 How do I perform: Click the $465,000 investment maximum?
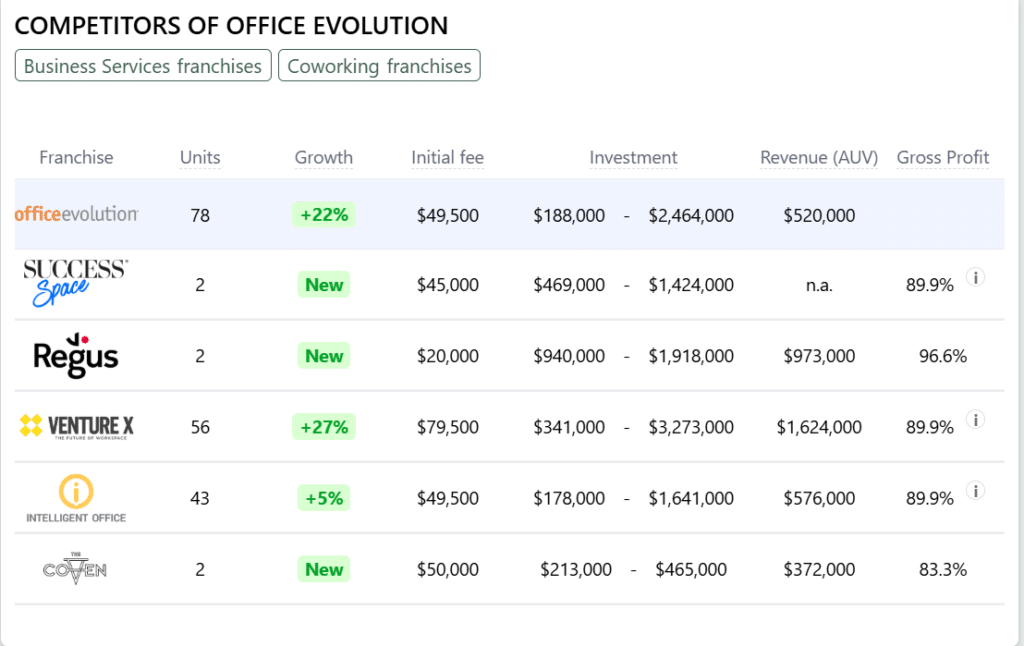(x=691, y=570)
